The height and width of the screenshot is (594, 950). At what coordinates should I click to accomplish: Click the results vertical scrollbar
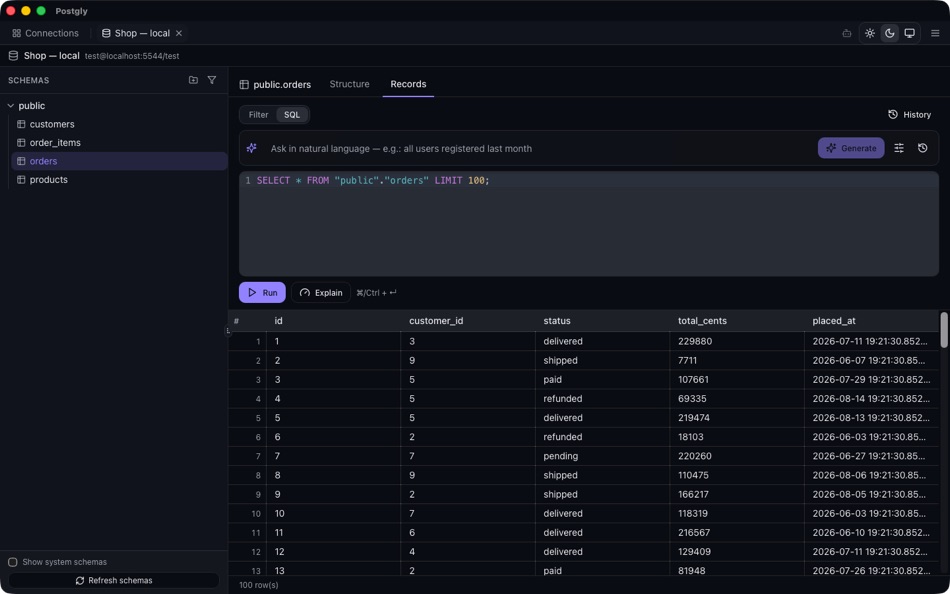(944, 330)
